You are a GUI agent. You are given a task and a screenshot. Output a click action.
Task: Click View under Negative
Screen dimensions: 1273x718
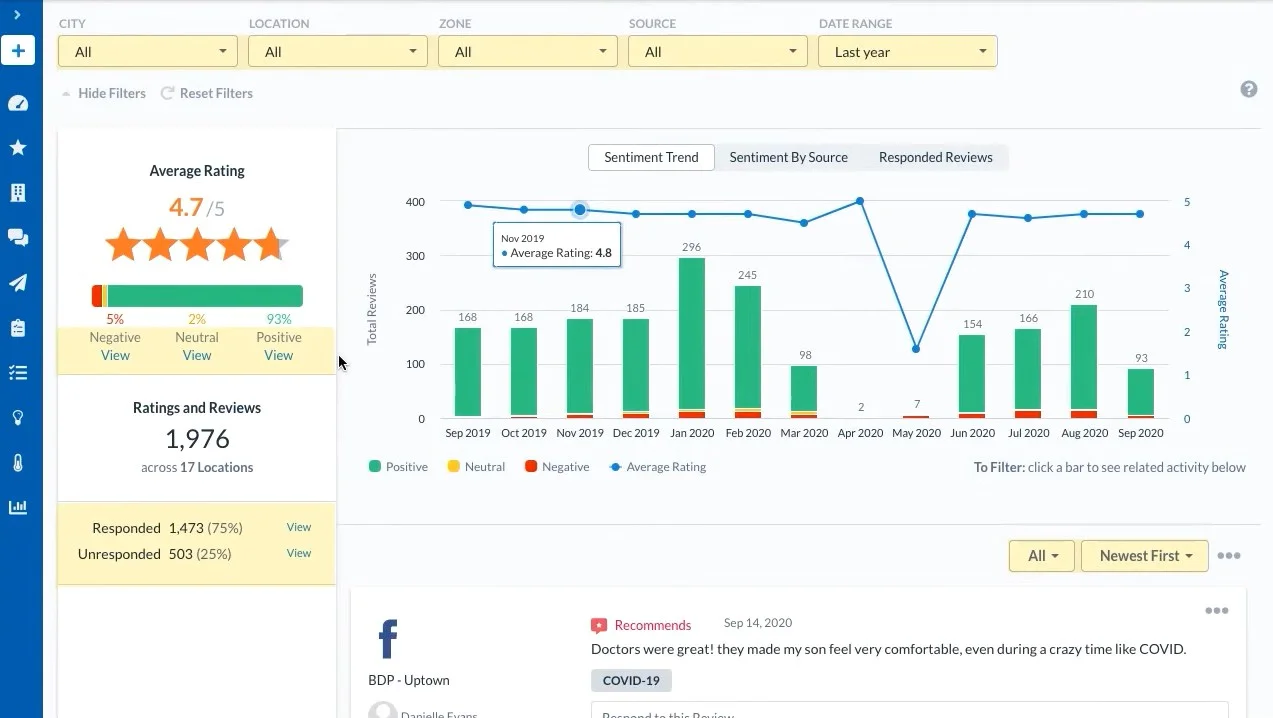[x=115, y=355]
